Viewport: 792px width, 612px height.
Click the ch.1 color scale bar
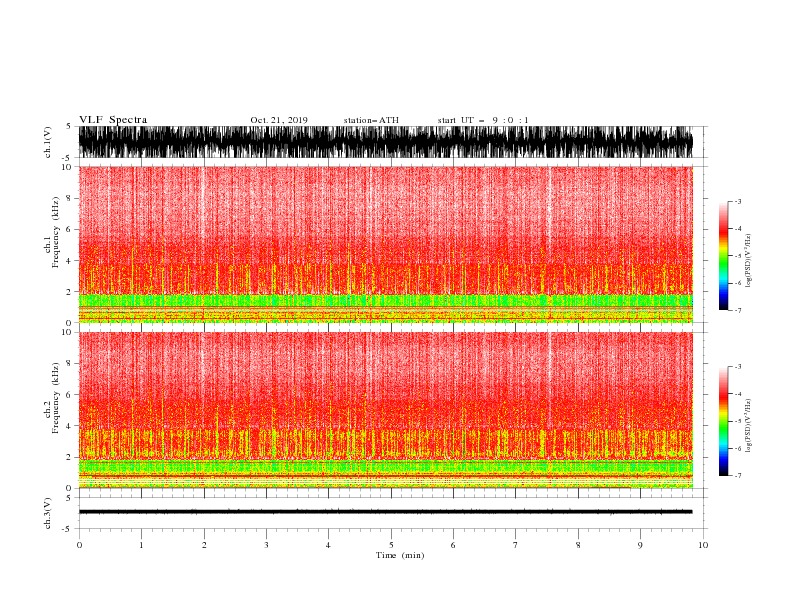[x=723, y=256]
